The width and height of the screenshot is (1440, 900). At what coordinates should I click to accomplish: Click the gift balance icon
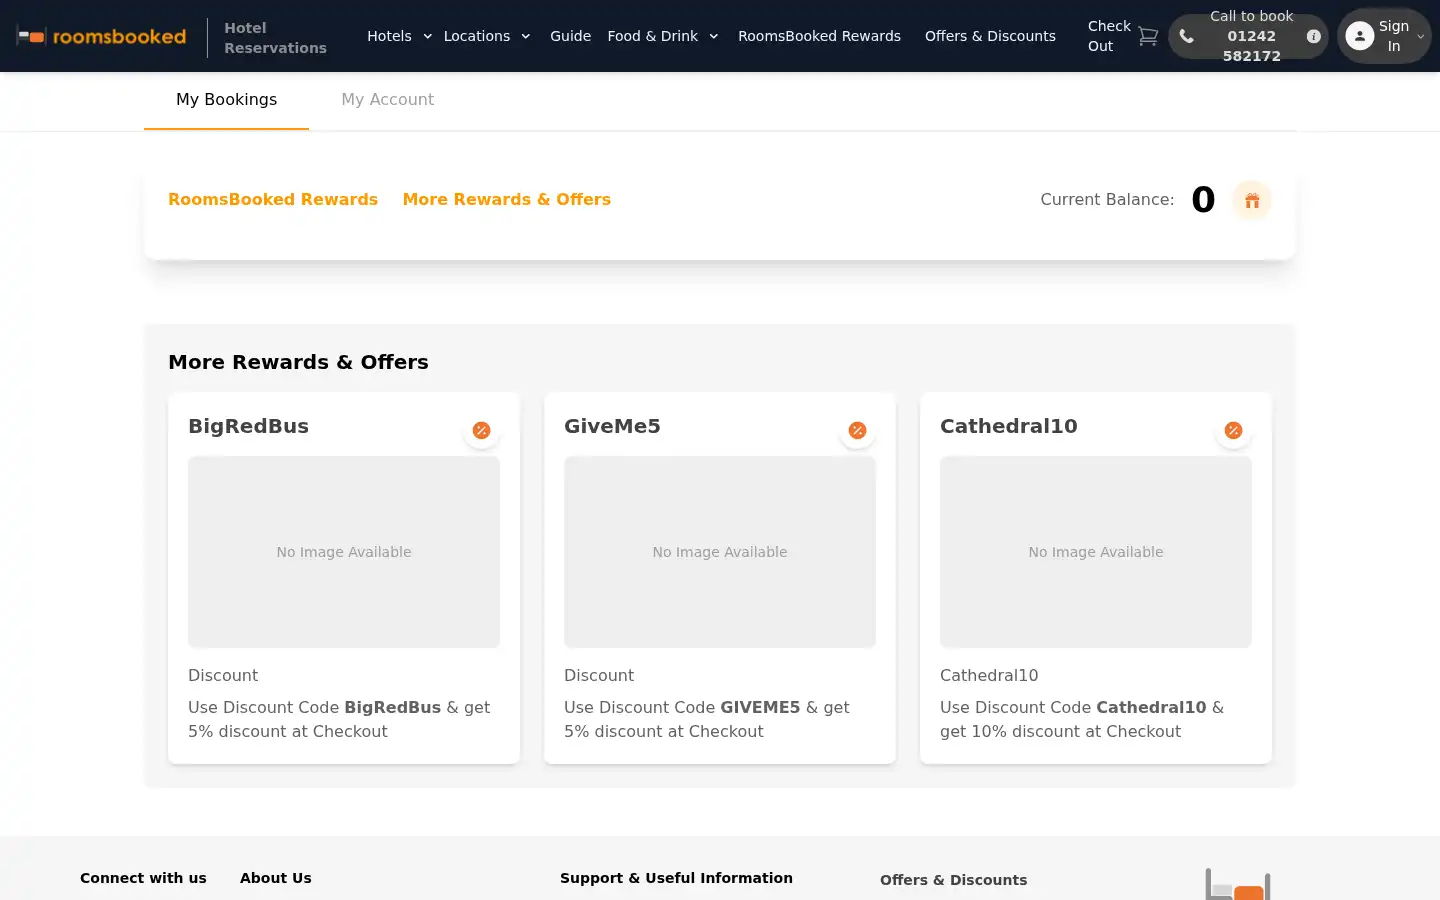pyautogui.click(x=1252, y=200)
